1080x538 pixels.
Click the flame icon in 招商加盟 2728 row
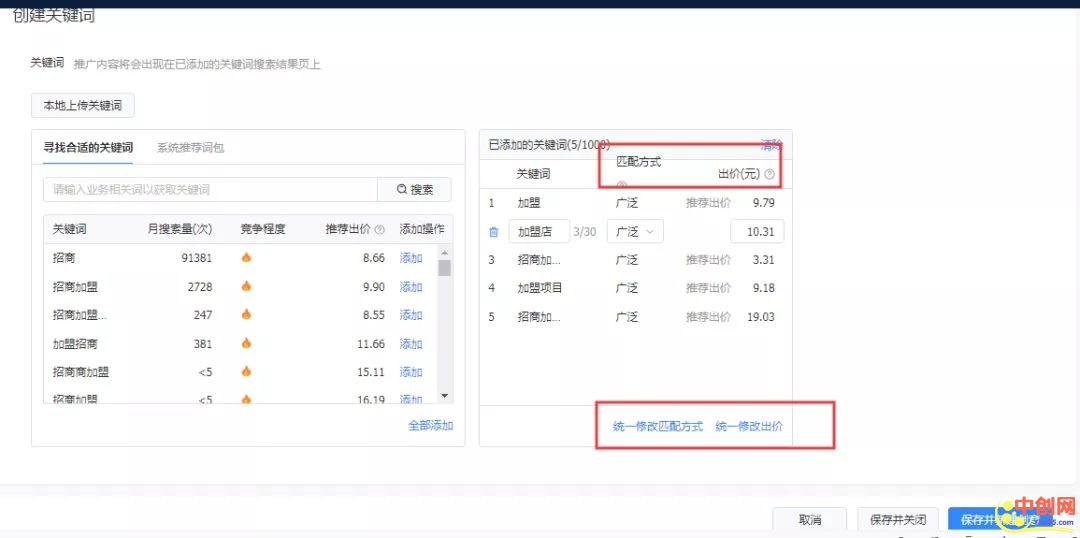246,287
